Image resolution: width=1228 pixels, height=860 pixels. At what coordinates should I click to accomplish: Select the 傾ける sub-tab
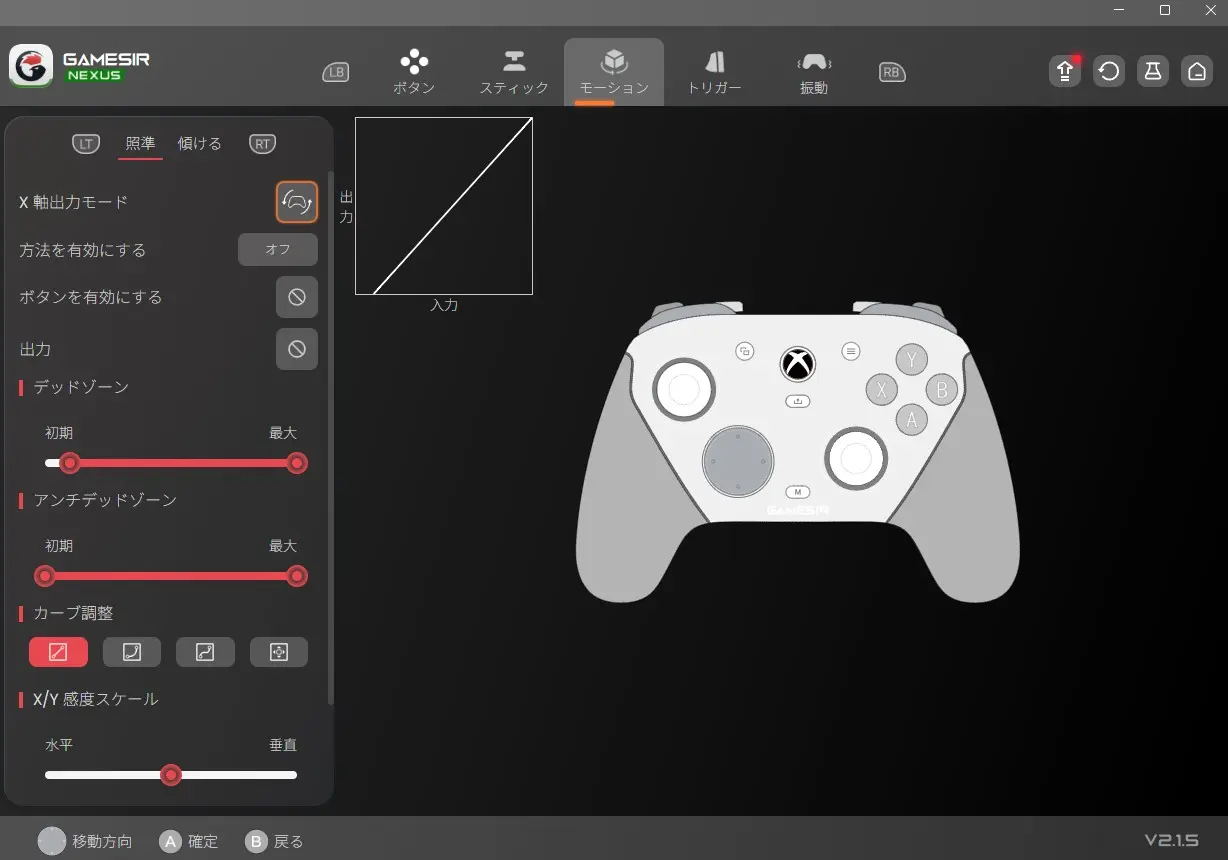coord(199,143)
